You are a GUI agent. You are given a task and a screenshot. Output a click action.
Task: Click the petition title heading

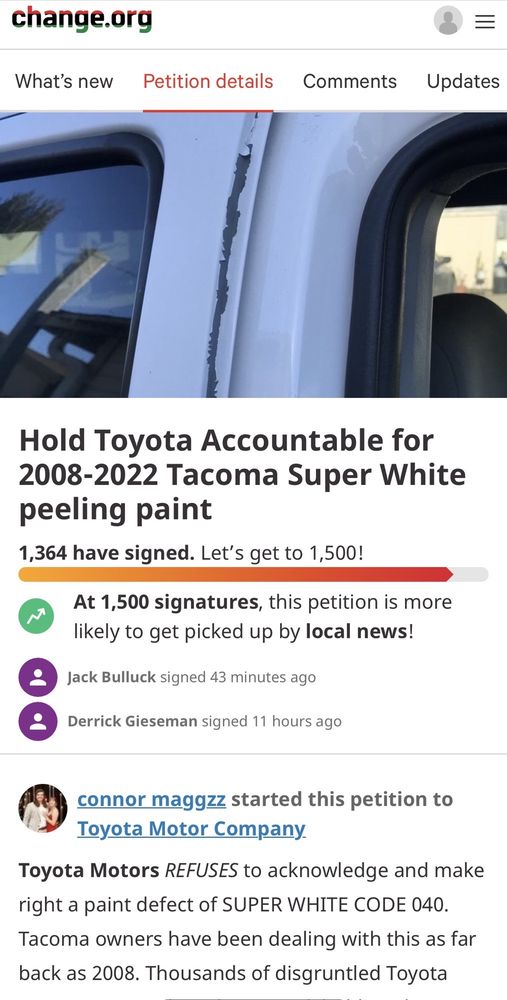click(x=242, y=475)
